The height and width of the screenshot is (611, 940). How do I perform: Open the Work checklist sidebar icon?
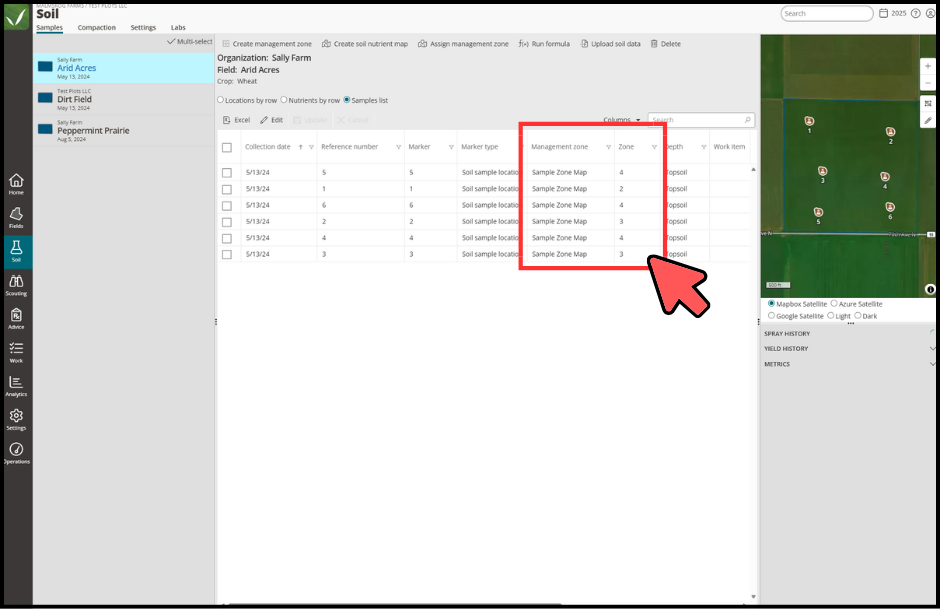tap(16, 353)
